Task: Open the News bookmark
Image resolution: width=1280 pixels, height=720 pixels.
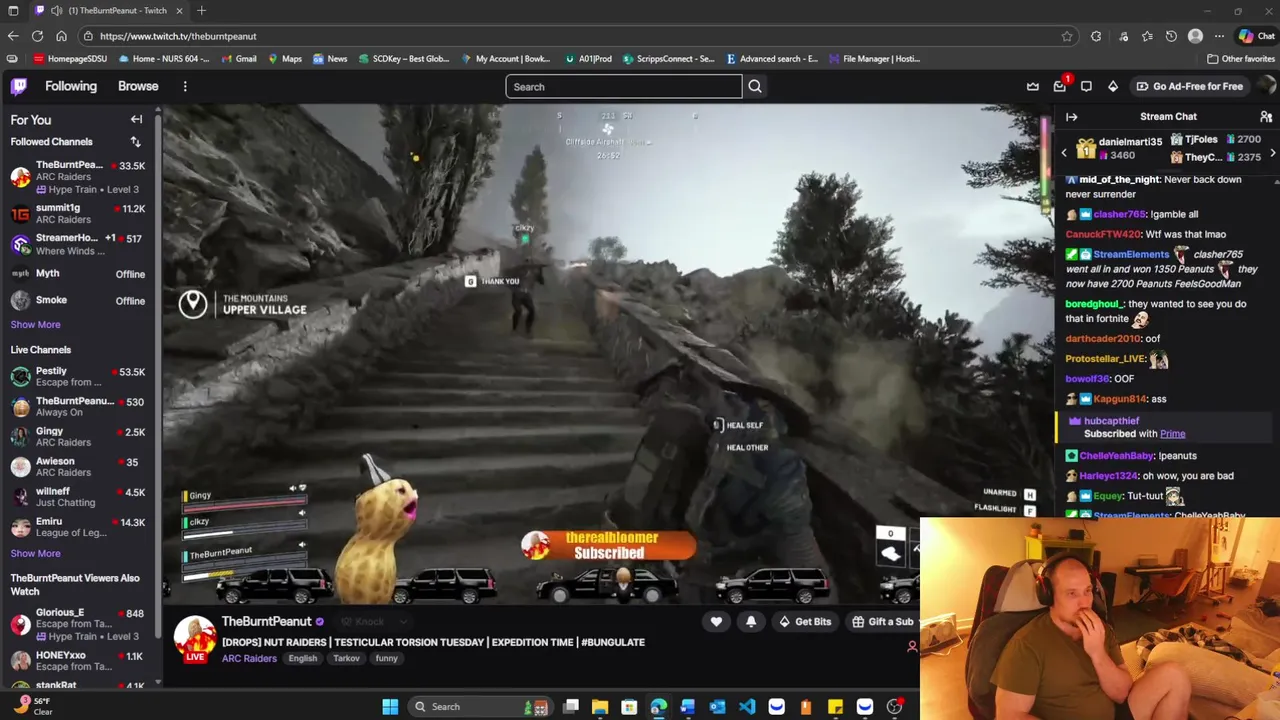Action: pyautogui.click(x=330, y=59)
